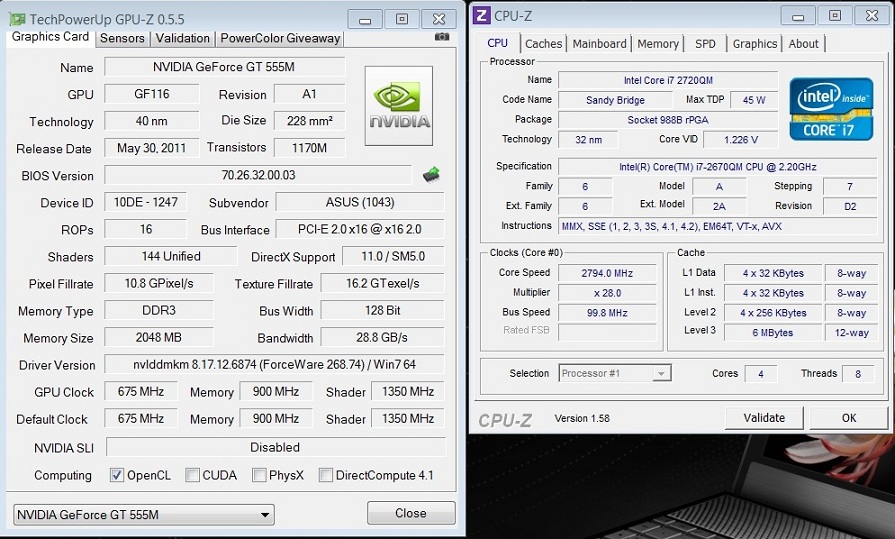Click the Level 2 value 4 x 256 KBytes
Image resolution: width=895 pixels, height=539 pixels.
coord(773,313)
